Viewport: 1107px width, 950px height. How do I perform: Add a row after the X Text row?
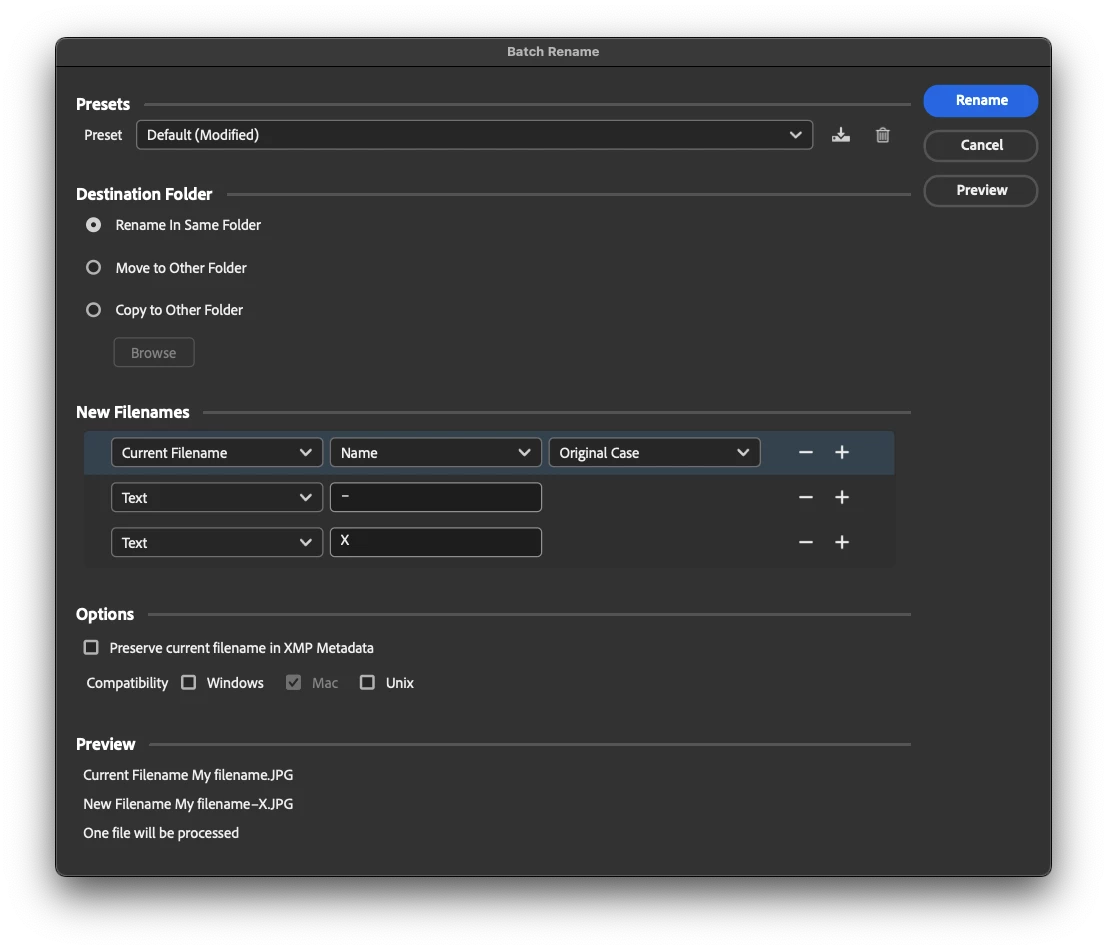(x=842, y=542)
